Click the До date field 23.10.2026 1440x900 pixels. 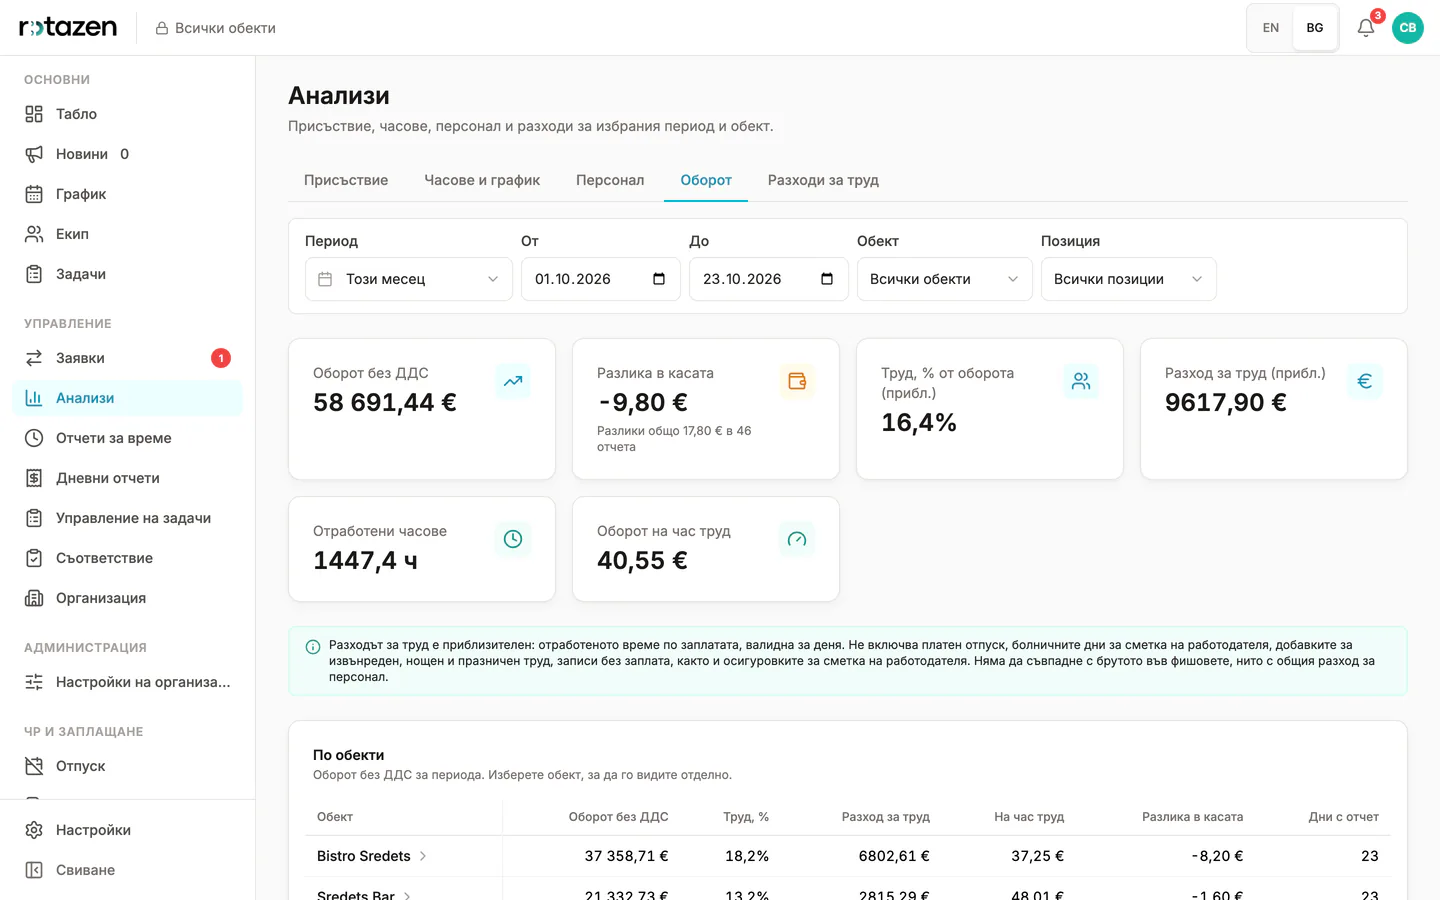point(769,279)
